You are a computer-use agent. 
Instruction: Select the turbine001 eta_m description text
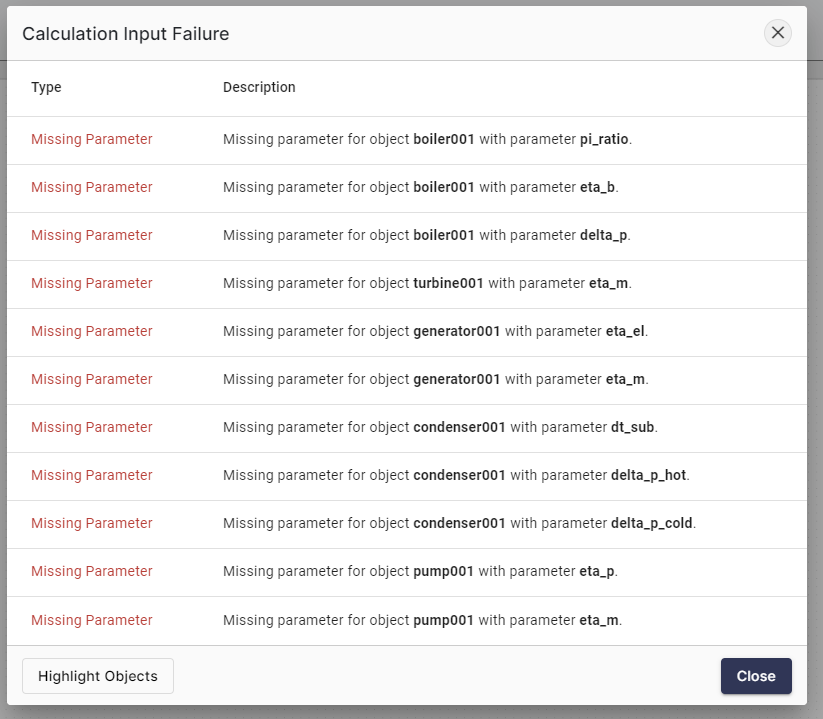[427, 283]
